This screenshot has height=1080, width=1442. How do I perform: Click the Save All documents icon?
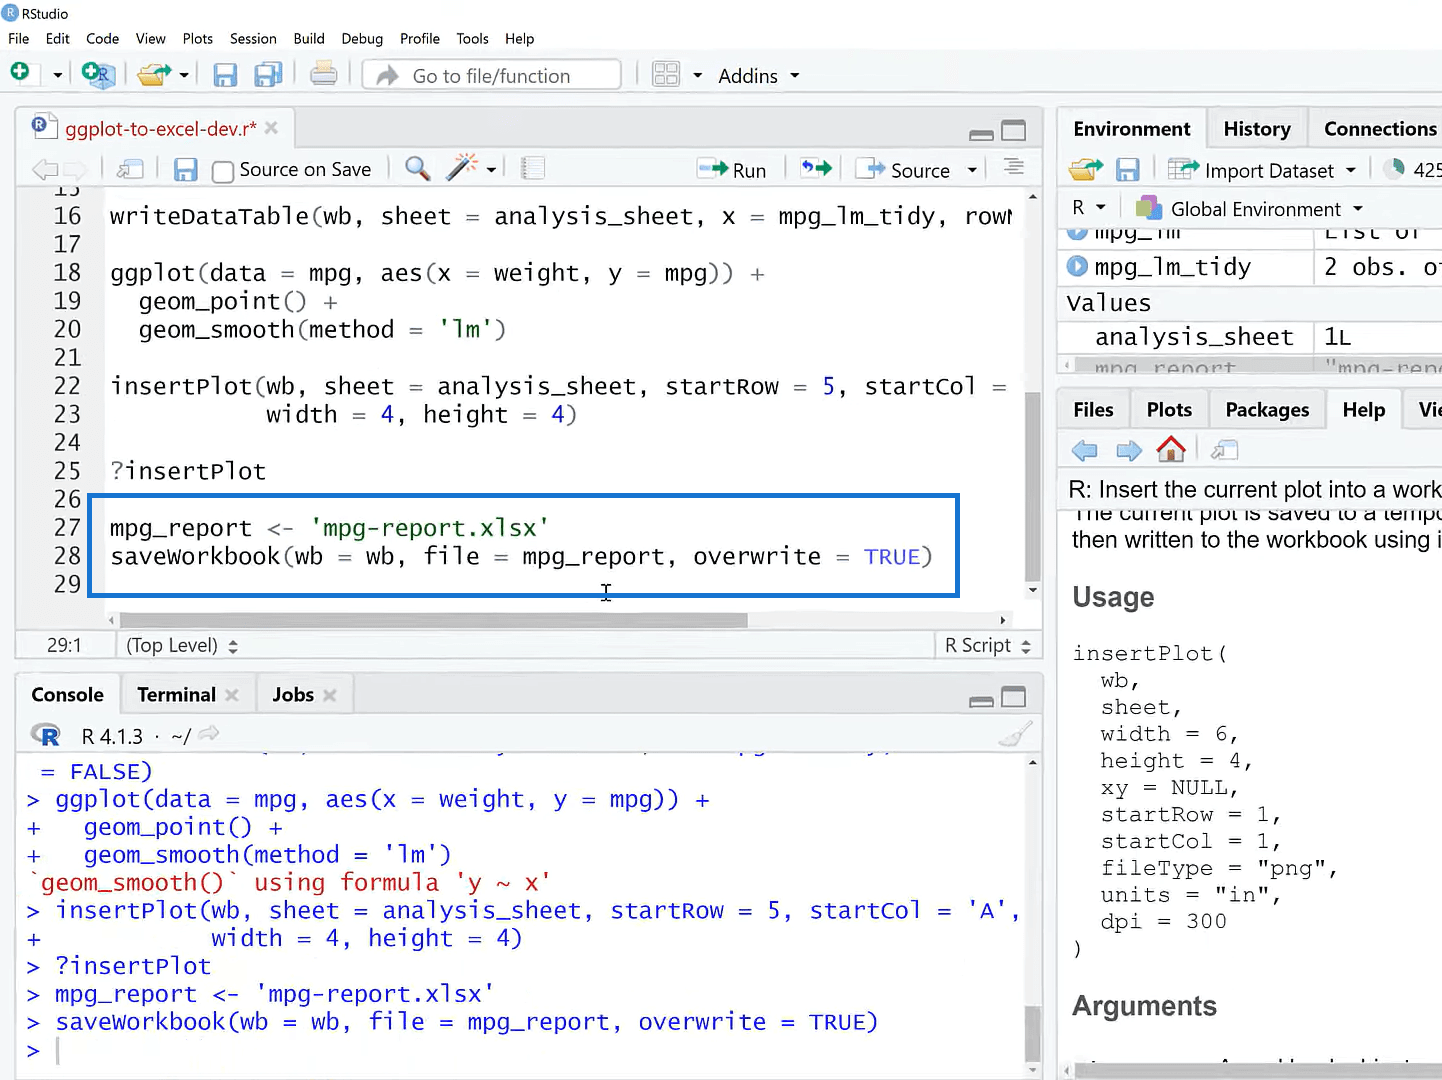(268, 75)
